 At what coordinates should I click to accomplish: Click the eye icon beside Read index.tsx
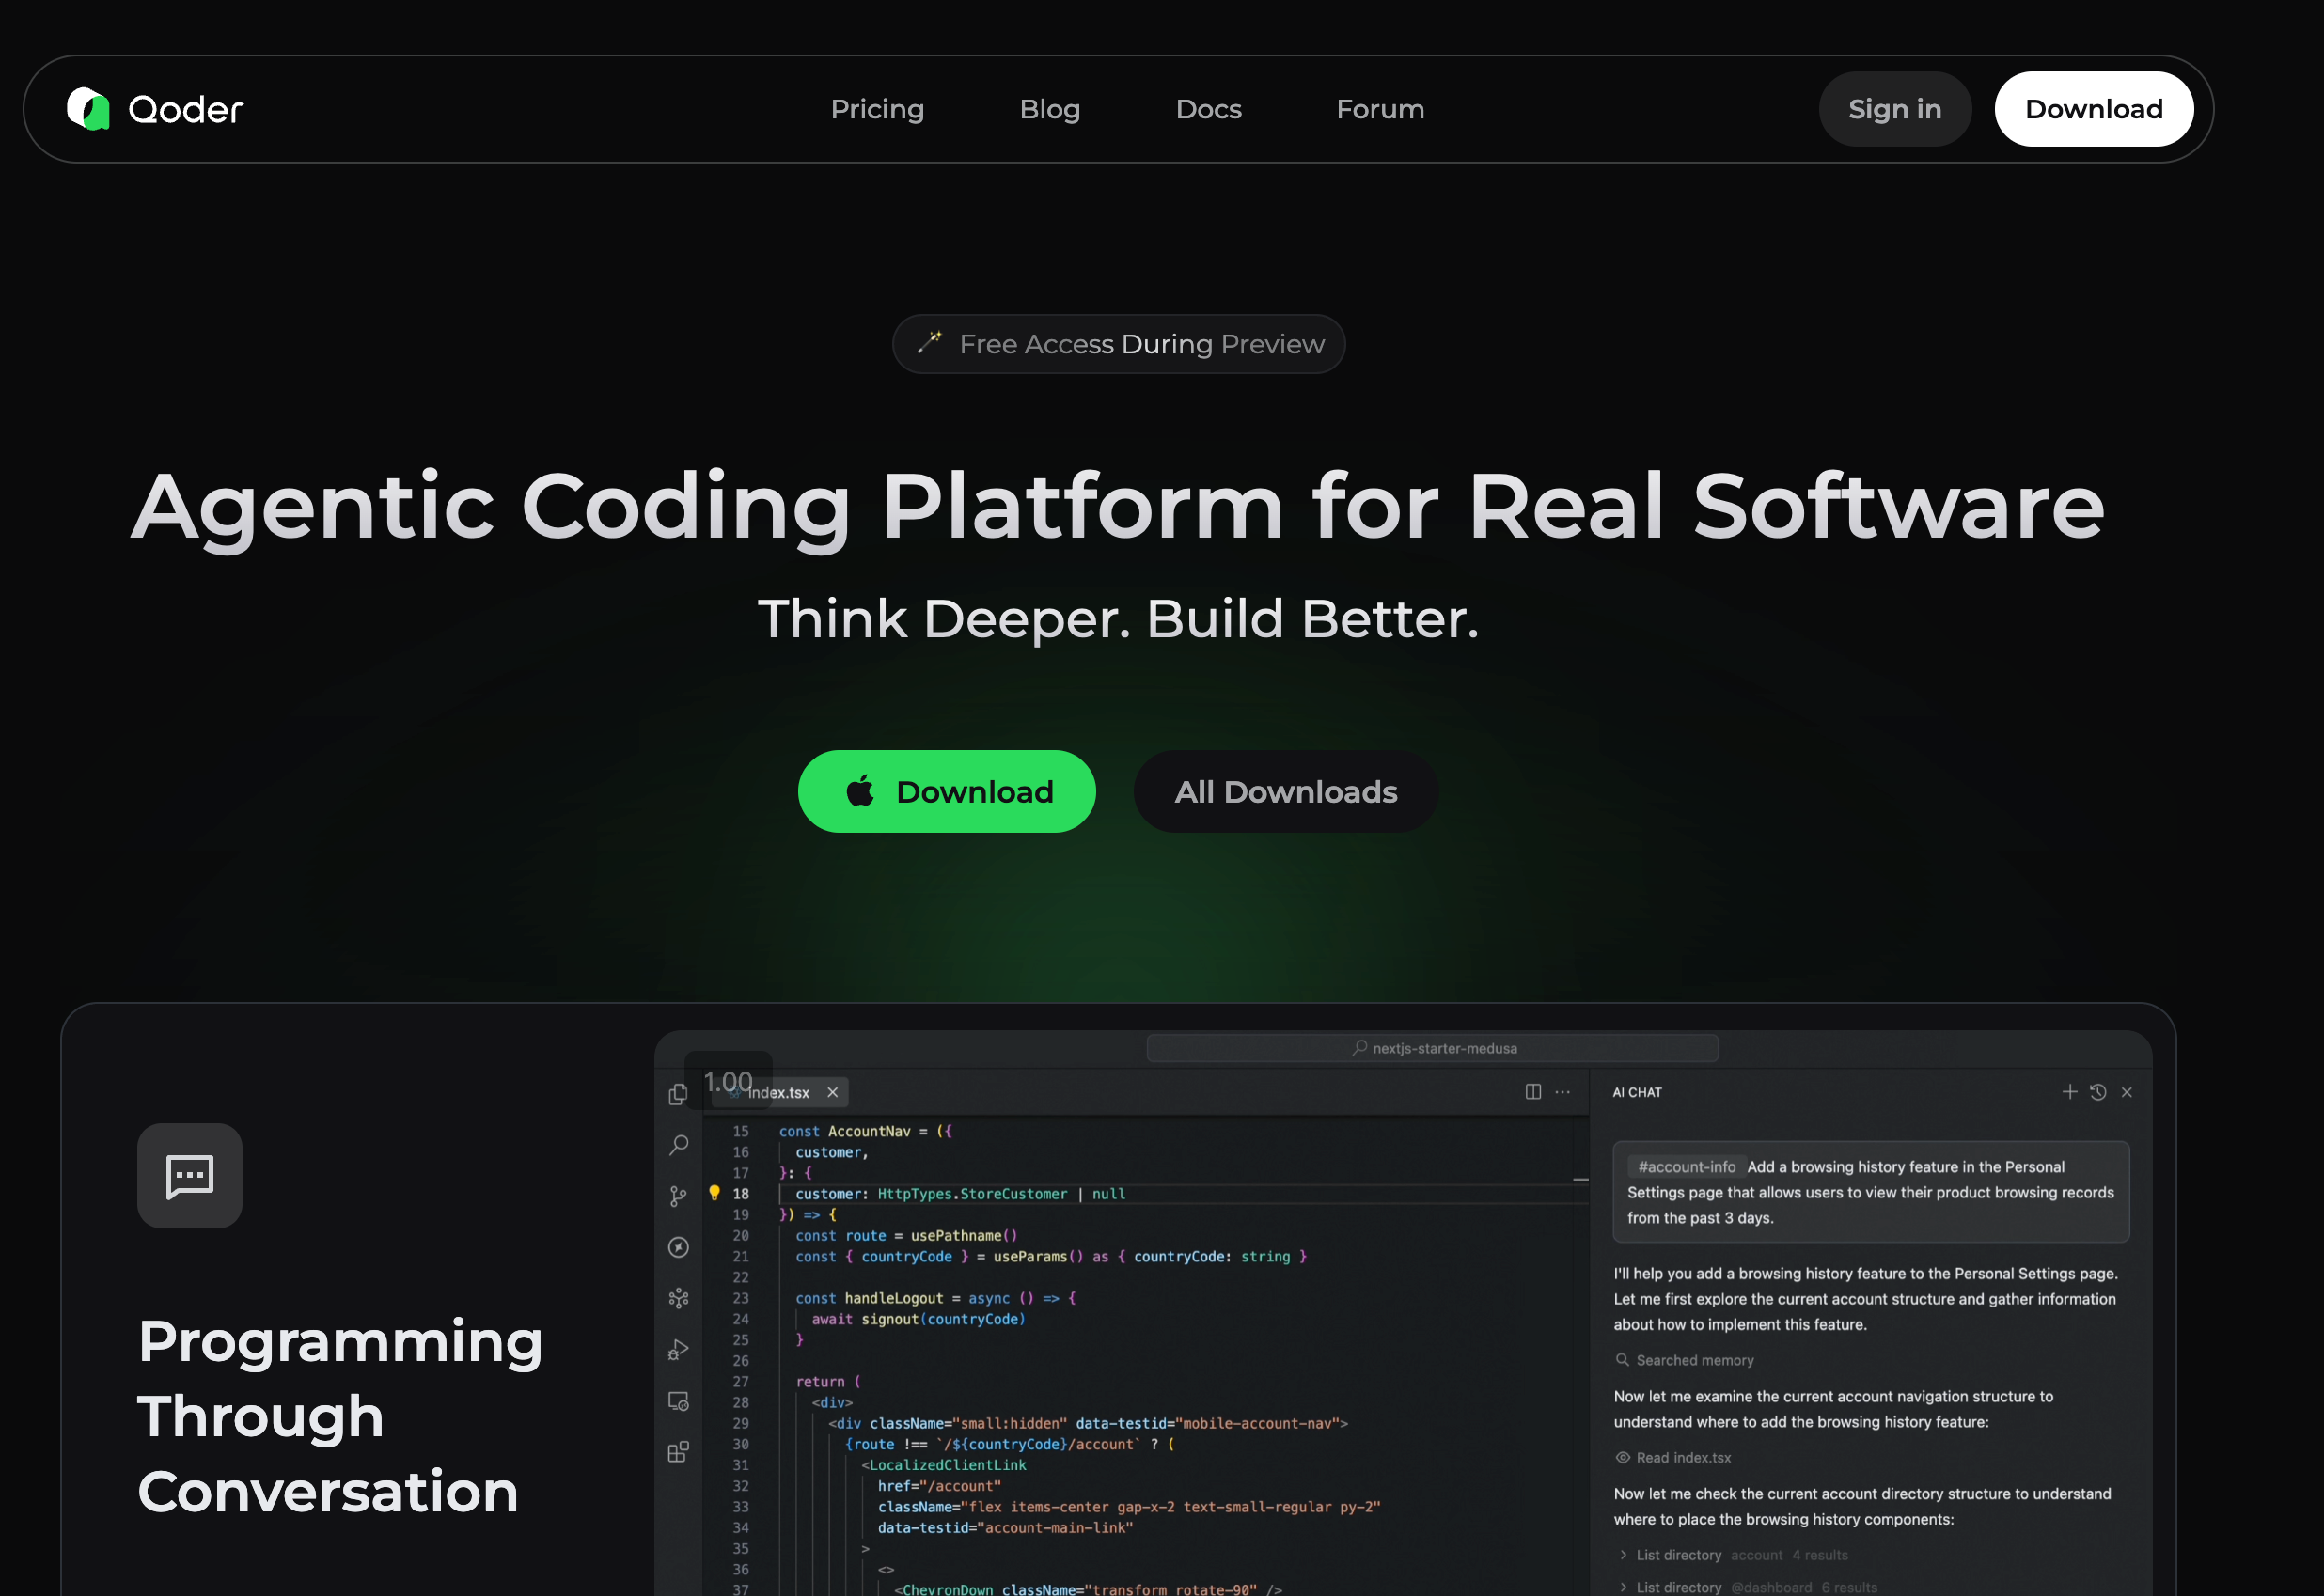point(1623,1457)
